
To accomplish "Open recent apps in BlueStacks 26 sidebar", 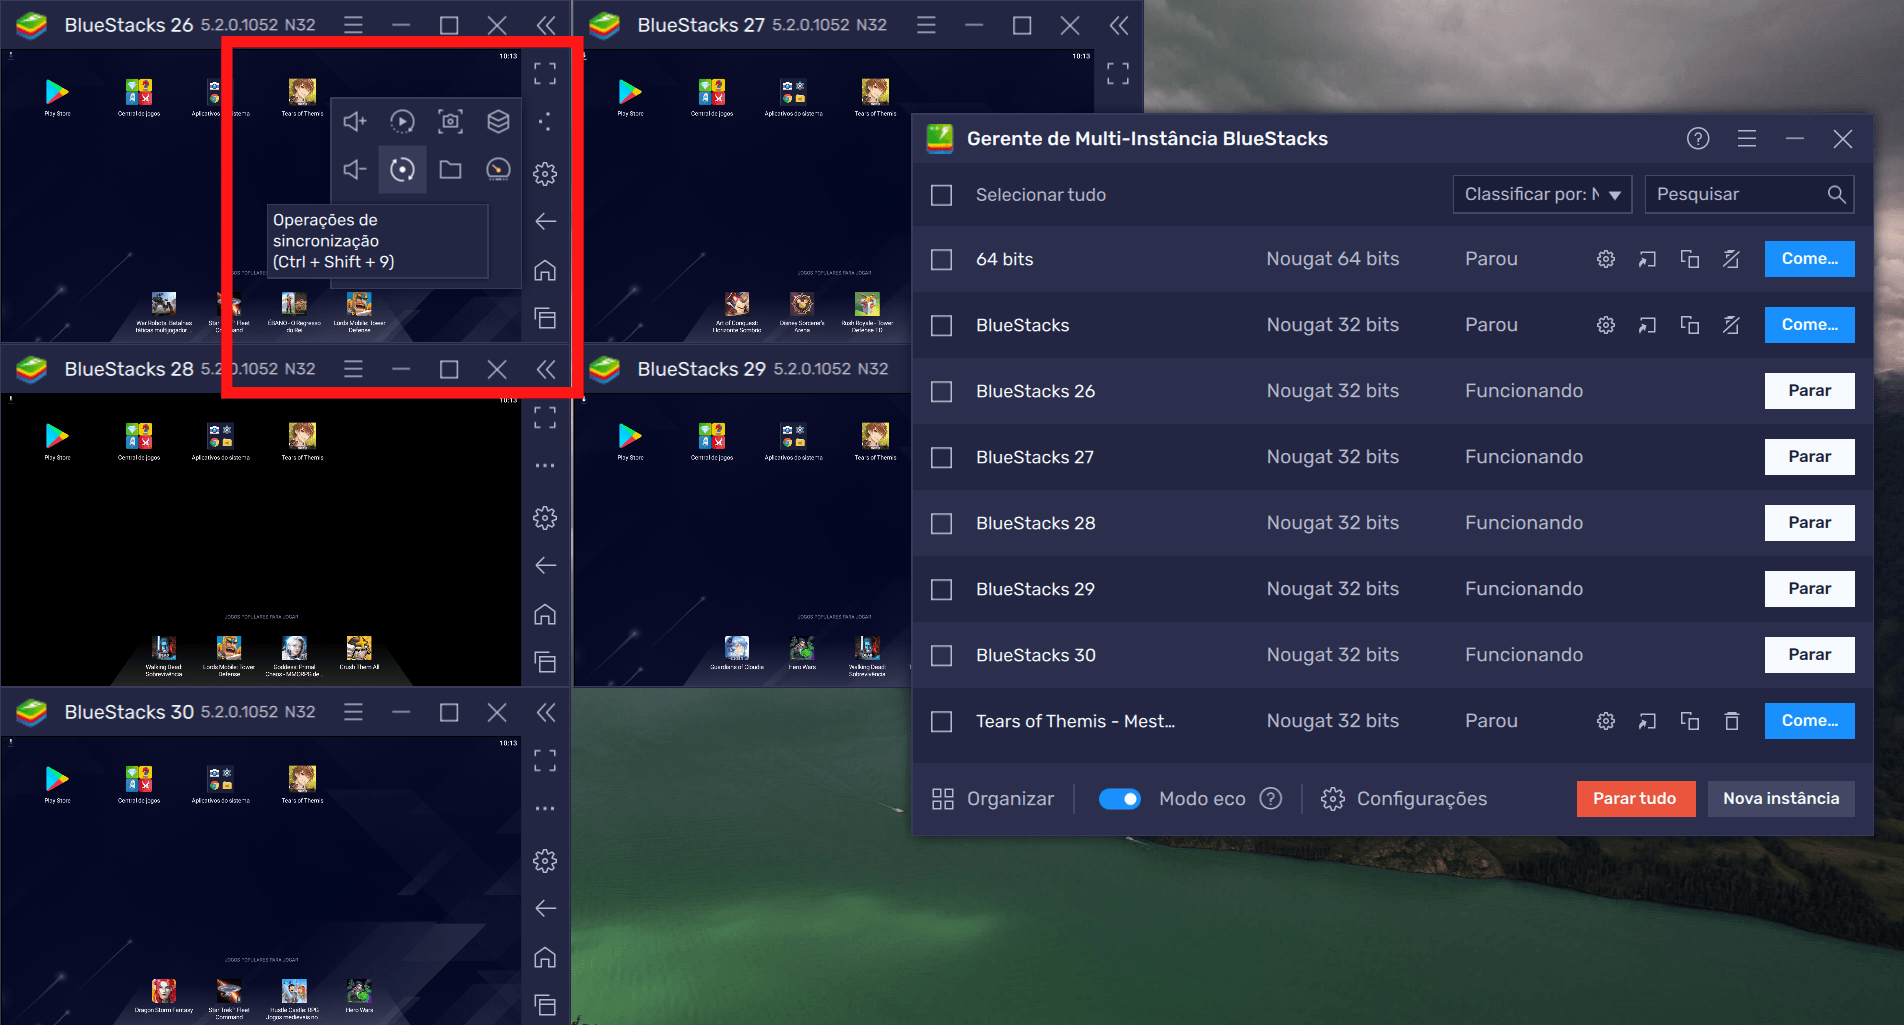I will coord(545,318).
